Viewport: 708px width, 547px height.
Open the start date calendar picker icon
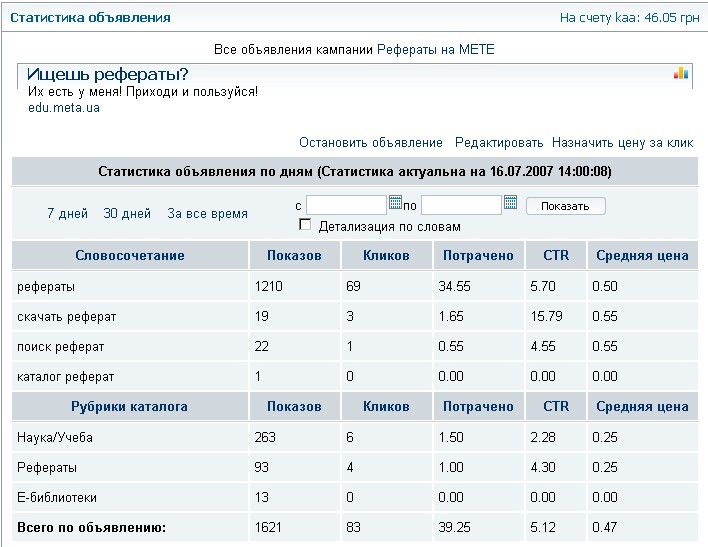pyautogui.click(x=395, y=204)
